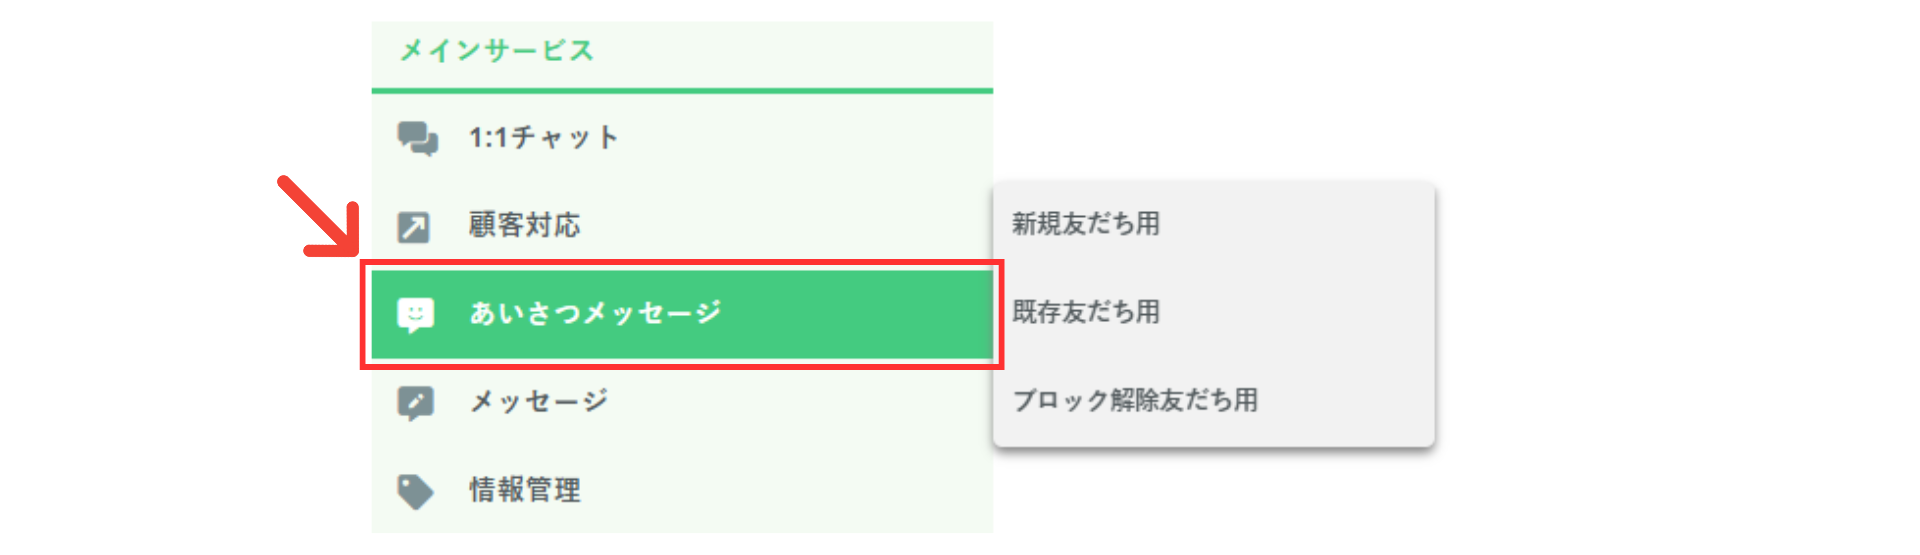This screenshot has height=555, width=1920.
Task: Go to 情報管理 in the sidebar
Action: 525,490
